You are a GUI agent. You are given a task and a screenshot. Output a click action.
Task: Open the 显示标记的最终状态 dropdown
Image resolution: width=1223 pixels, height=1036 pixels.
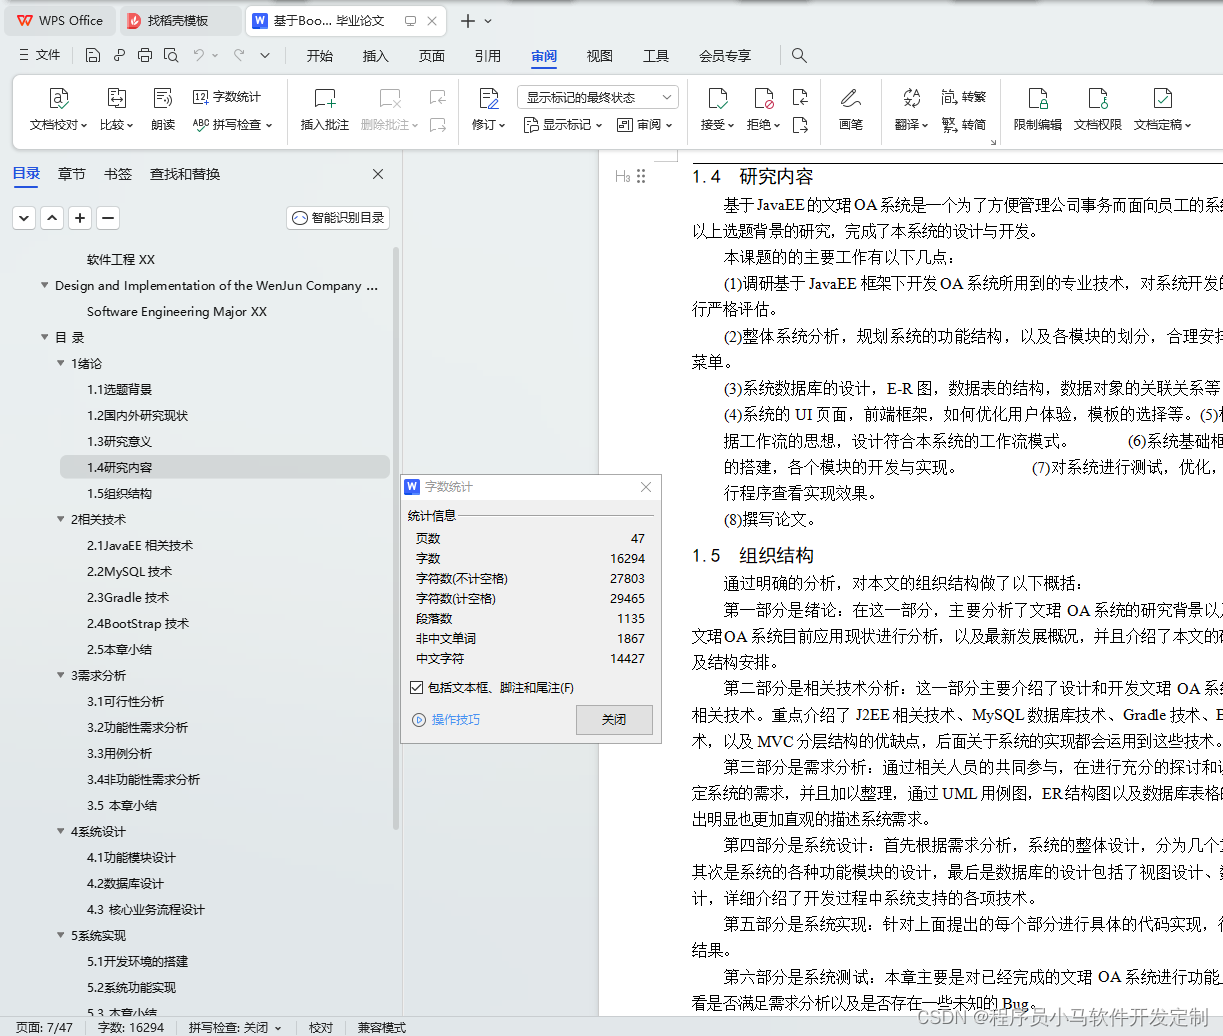pos(596,96)
